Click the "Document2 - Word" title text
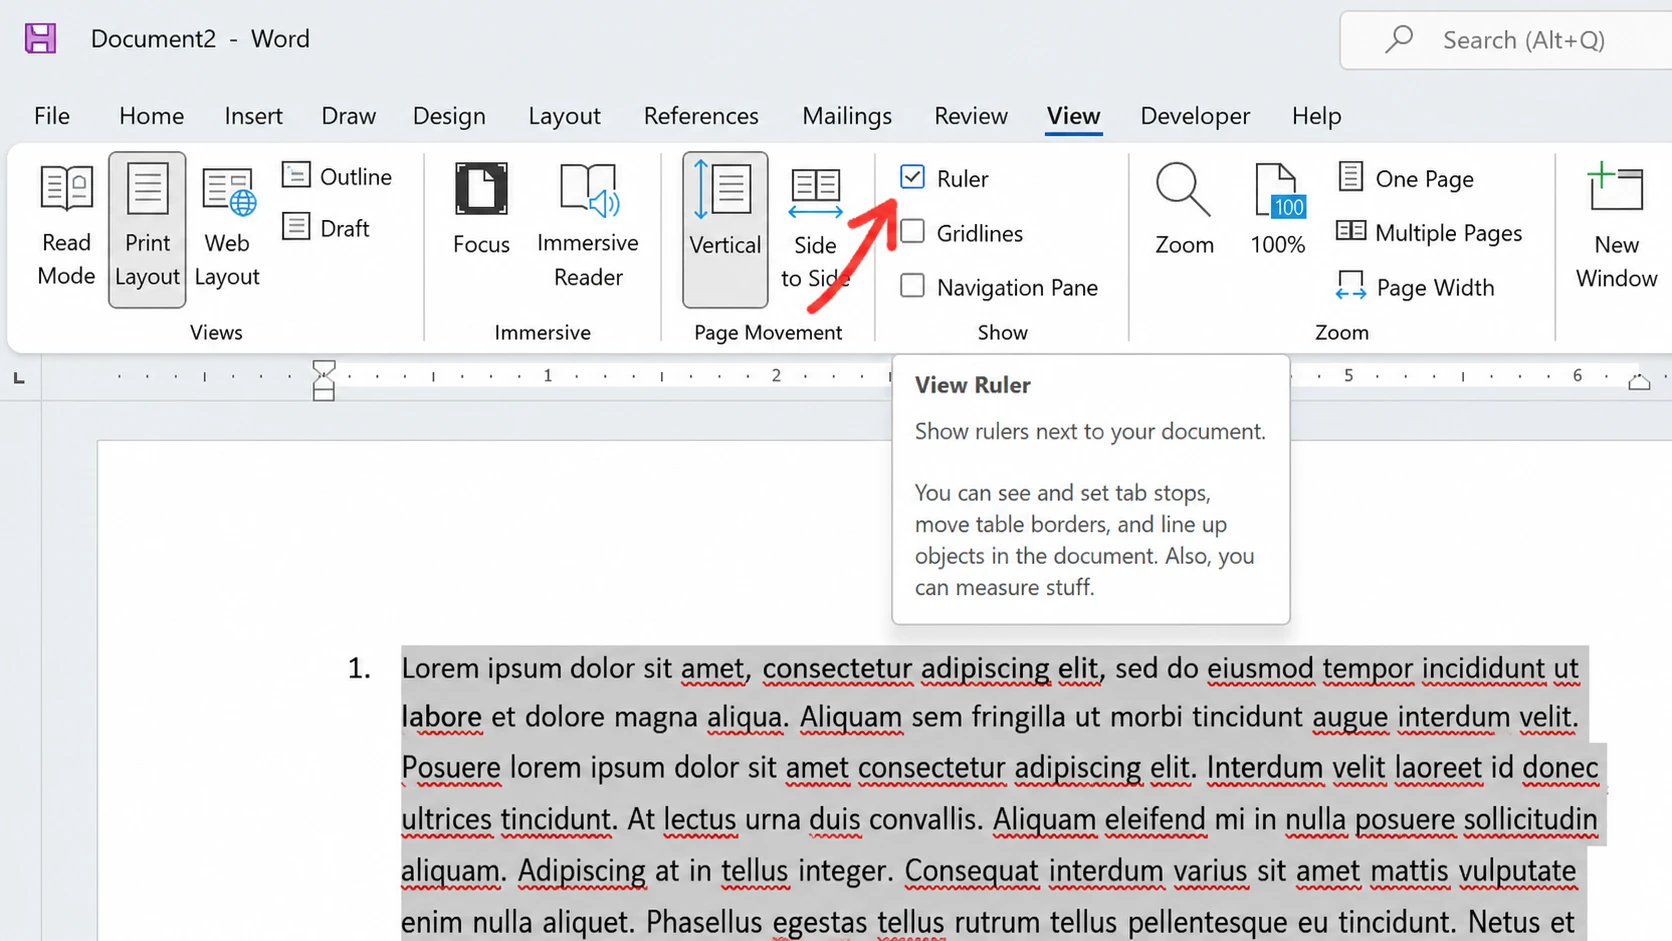The height and width of the screenshot is (941, 1672). pyautogui.click(x=200, y=39)
